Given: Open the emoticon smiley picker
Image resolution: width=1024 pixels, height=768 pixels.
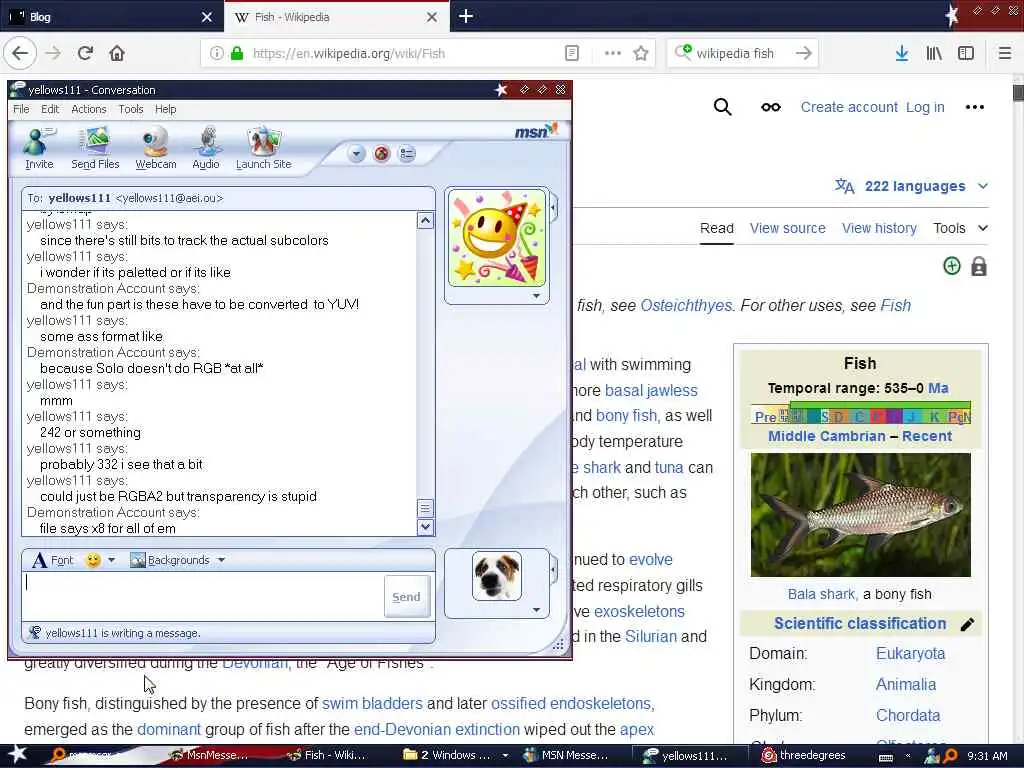Looking at the screenshot, I should point(93,560).
